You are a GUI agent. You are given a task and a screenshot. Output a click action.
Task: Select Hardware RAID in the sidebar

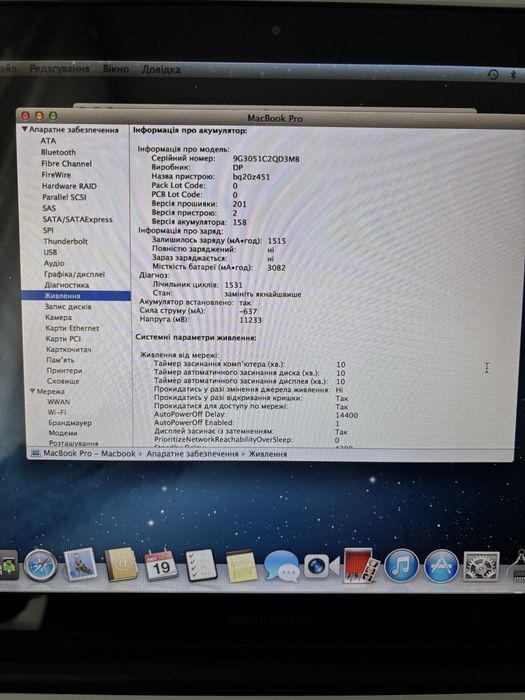click(x=69, y=186)
